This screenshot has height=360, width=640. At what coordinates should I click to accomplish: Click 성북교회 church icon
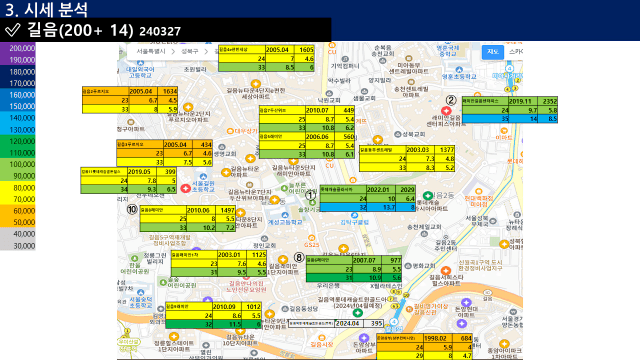pyautogui.click(x=398, y=134)
